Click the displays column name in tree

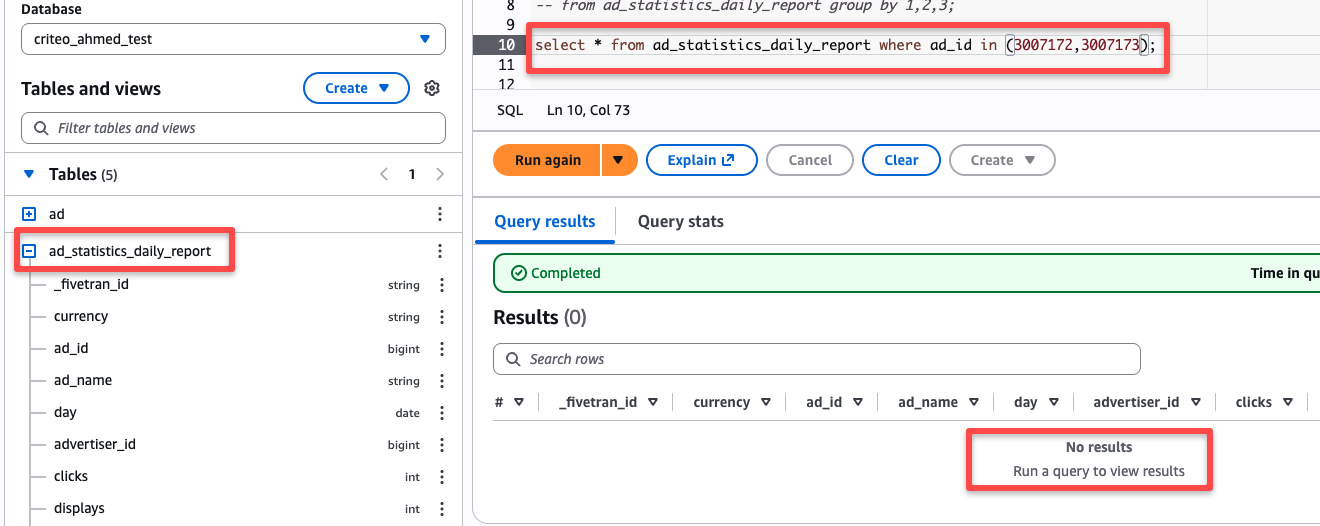[79, 508]
